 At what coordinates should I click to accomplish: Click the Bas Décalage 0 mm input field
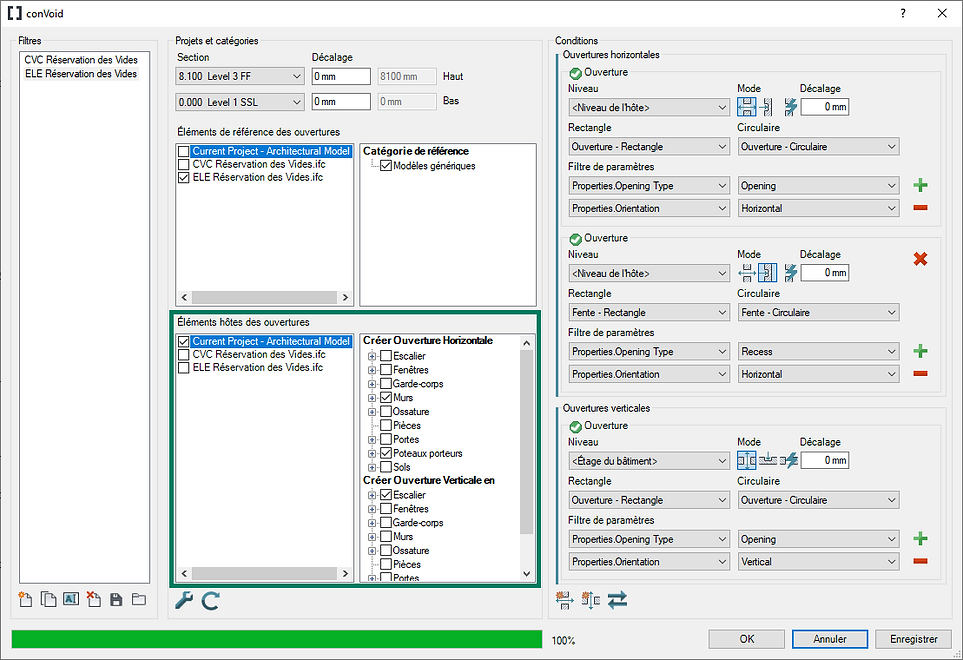click(341, 101)
